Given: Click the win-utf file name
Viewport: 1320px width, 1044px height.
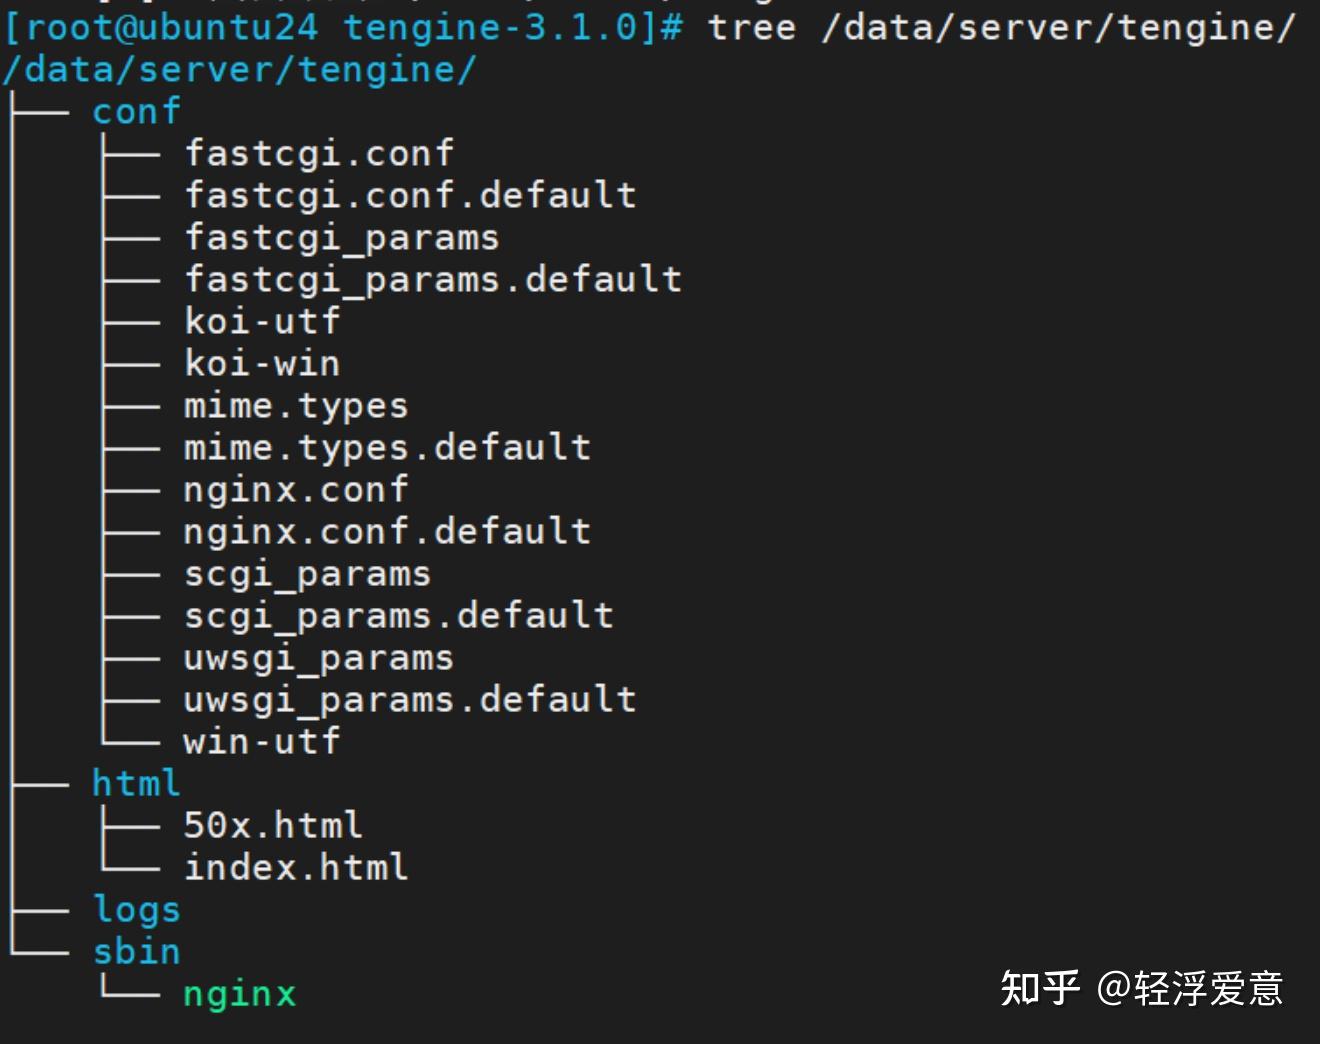Looking at the screenshot, I should (262, 741).
